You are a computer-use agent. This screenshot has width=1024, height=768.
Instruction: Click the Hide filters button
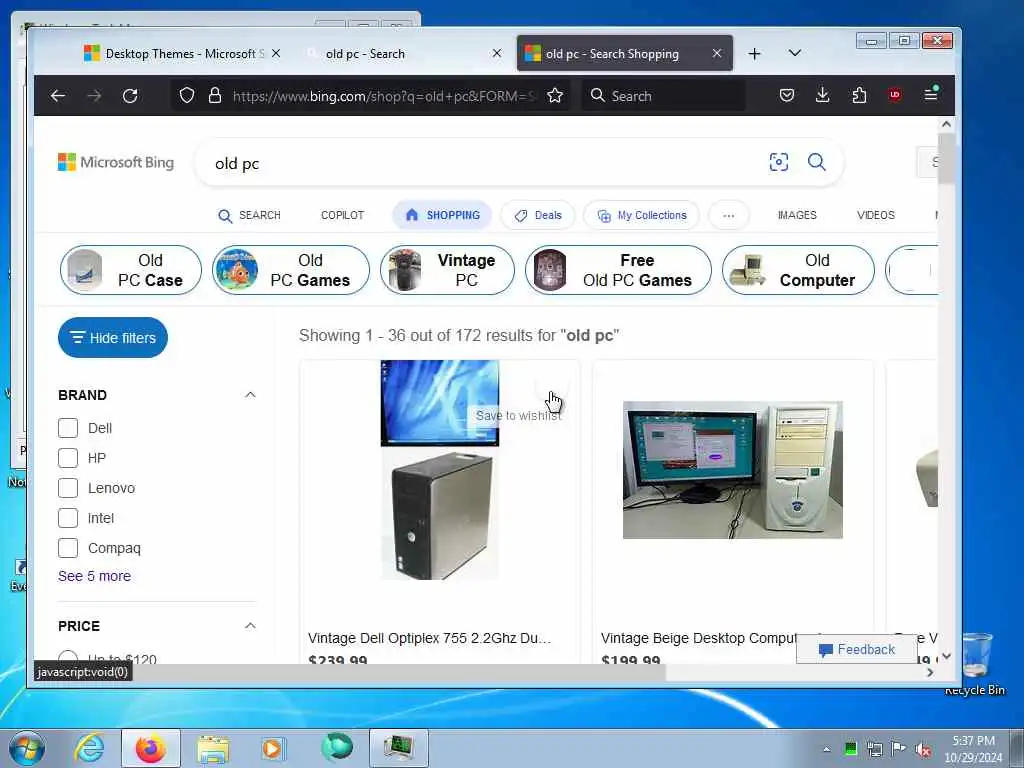[113, 338]
